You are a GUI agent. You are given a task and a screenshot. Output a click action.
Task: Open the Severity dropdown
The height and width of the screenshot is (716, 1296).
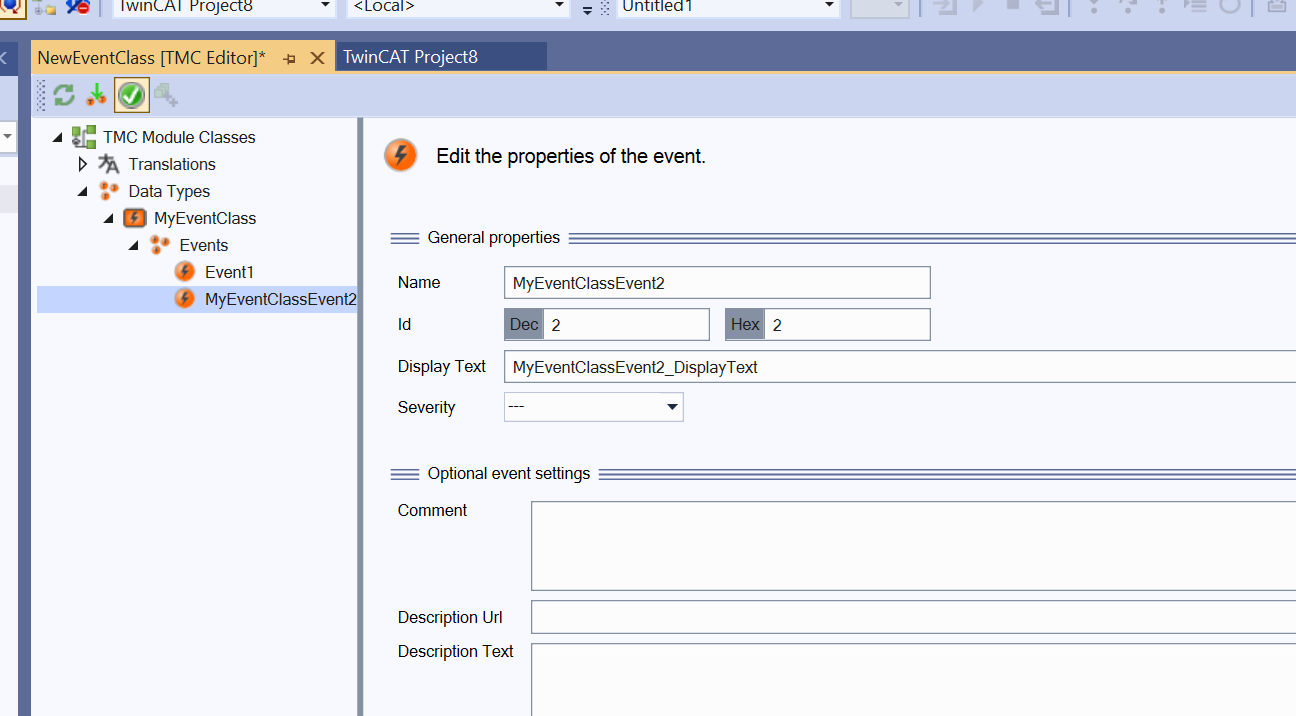point(594,407)
